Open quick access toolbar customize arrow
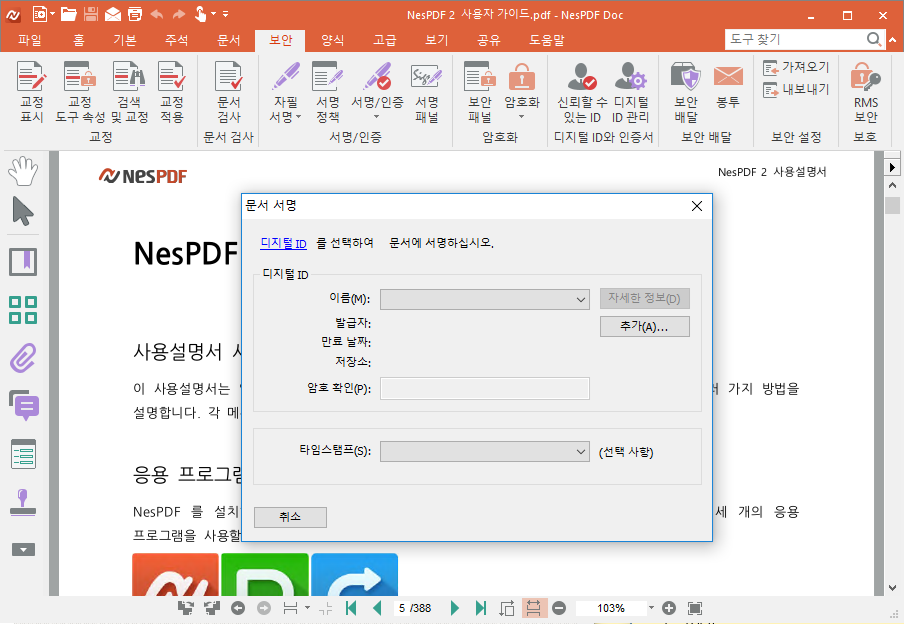 tap(225, 14)
